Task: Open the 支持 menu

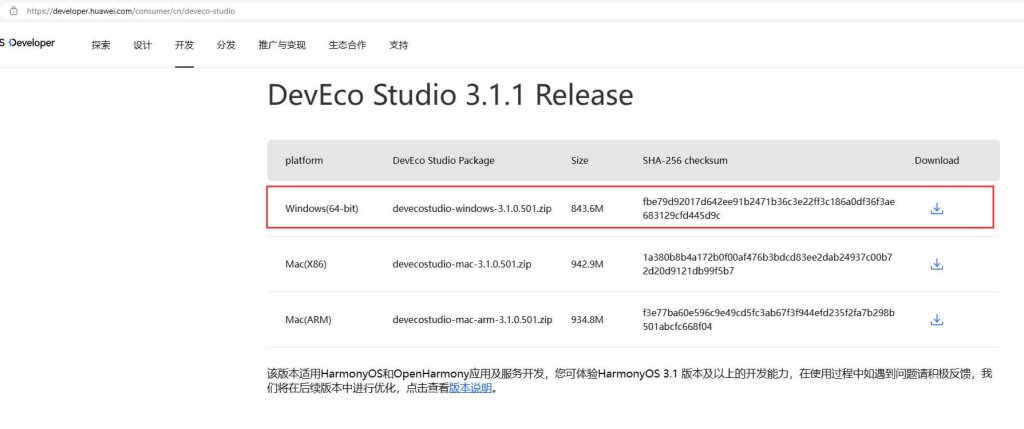Action: click(x=398, y=45)
